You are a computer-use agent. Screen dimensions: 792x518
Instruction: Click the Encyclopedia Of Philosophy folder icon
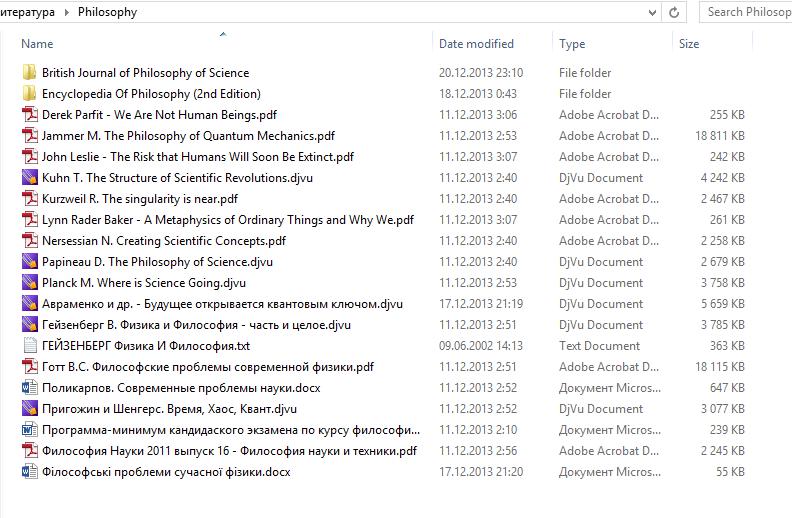click(x=29, y=94)
